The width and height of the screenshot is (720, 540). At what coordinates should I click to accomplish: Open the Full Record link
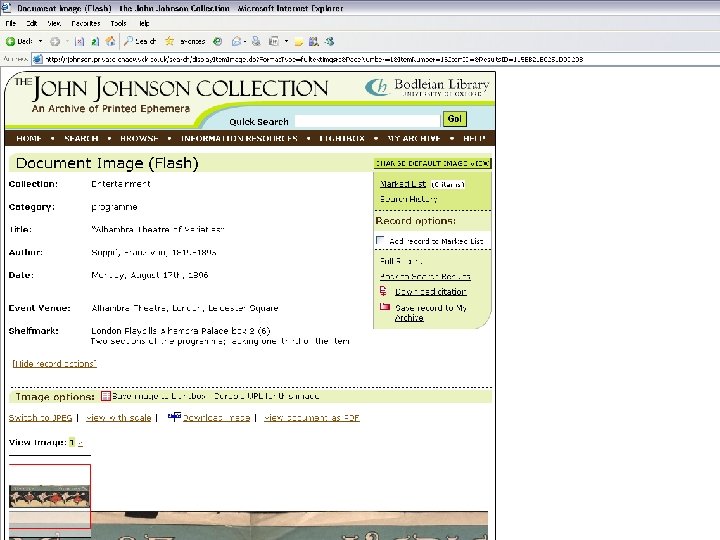[401, 261]
